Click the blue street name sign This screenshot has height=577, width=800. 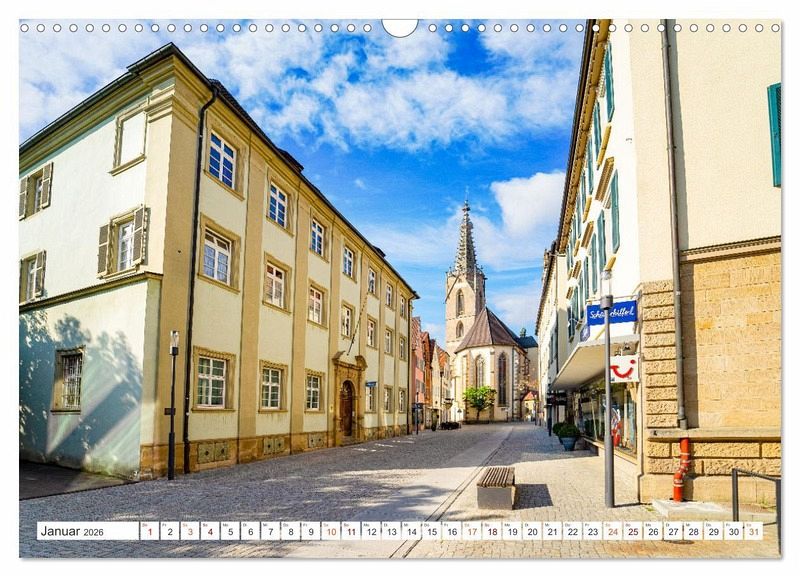tap(612, 313)
